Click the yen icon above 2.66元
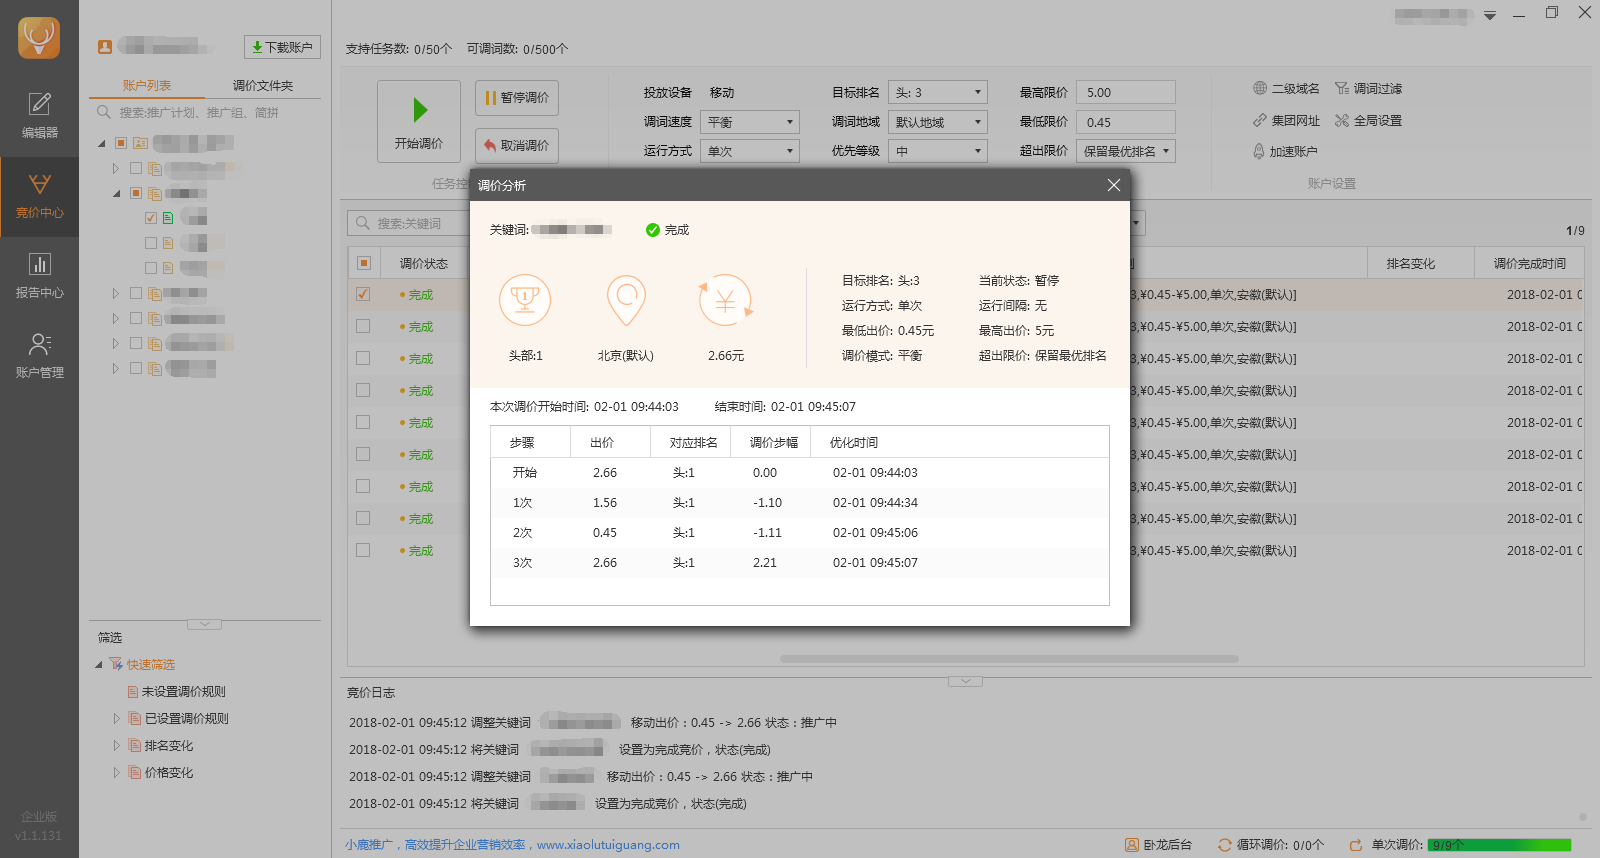The width and height of the screenshot is (1600, 858). [726, 300]
